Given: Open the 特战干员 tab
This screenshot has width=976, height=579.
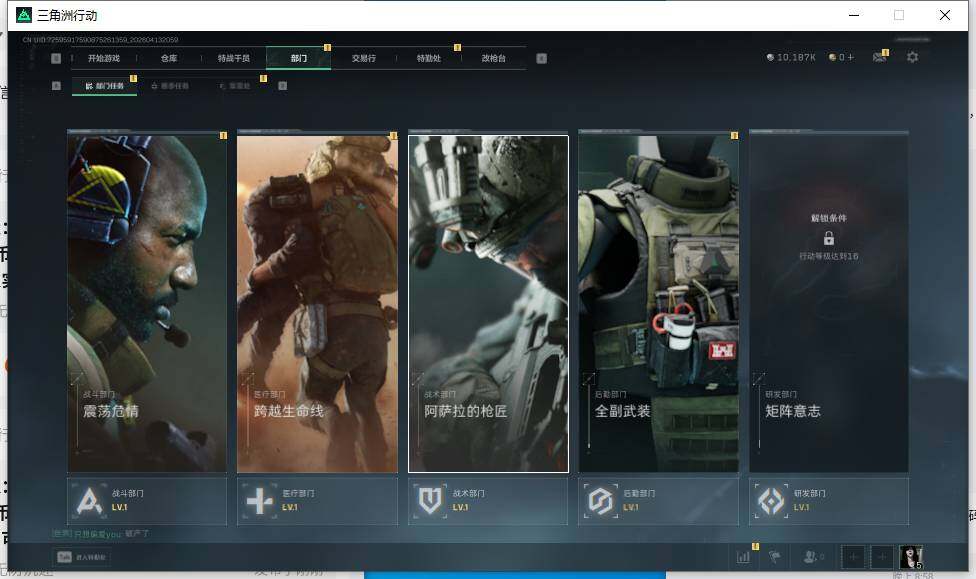Looking at the screenshot, I should (x=233, y=59).
